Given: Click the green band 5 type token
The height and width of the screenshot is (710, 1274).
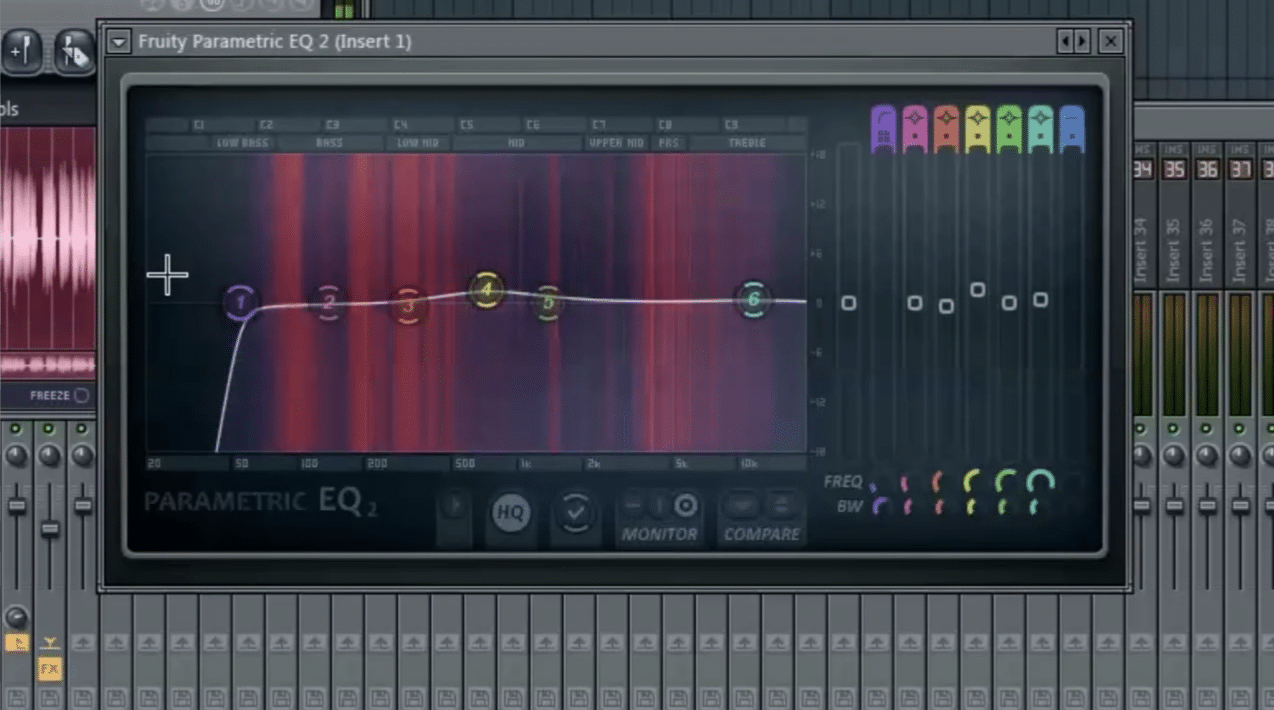Looking at the screenshot, I should click(x=1009, y=129).
